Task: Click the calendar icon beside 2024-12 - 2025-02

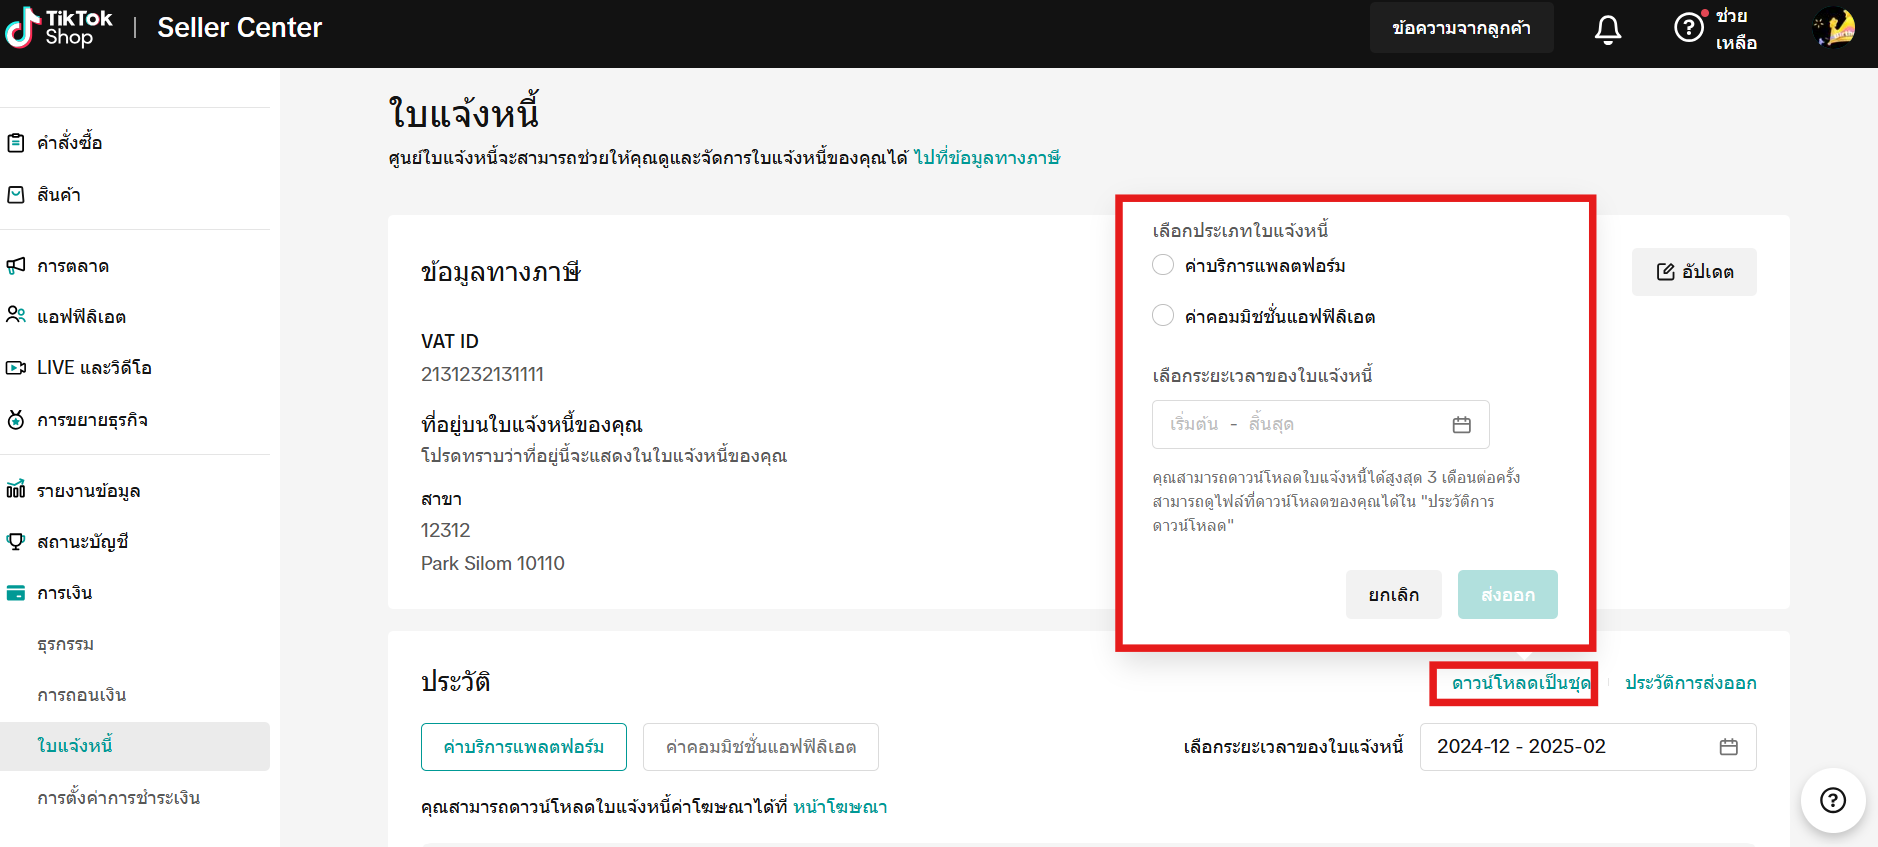Action: click(1729, 747)
